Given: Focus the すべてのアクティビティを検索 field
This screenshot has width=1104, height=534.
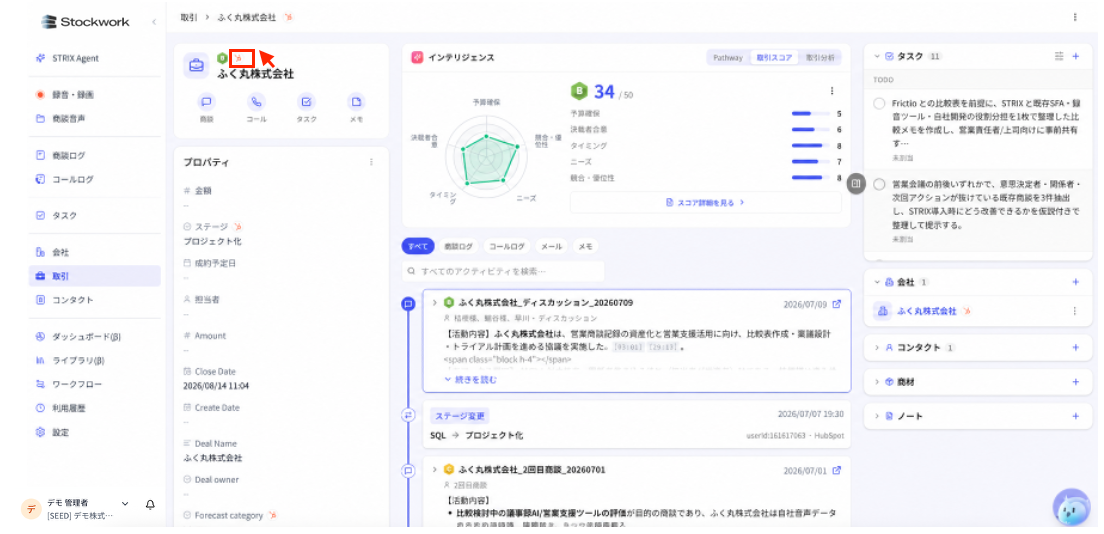Looking at the screenshot, I should [x=503, y=271].
